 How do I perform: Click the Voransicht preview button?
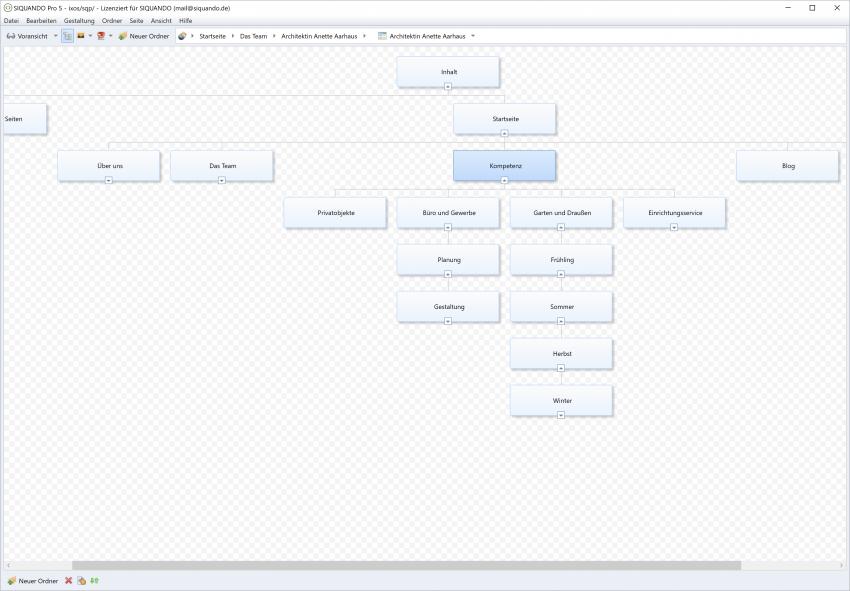coord(28,36)
